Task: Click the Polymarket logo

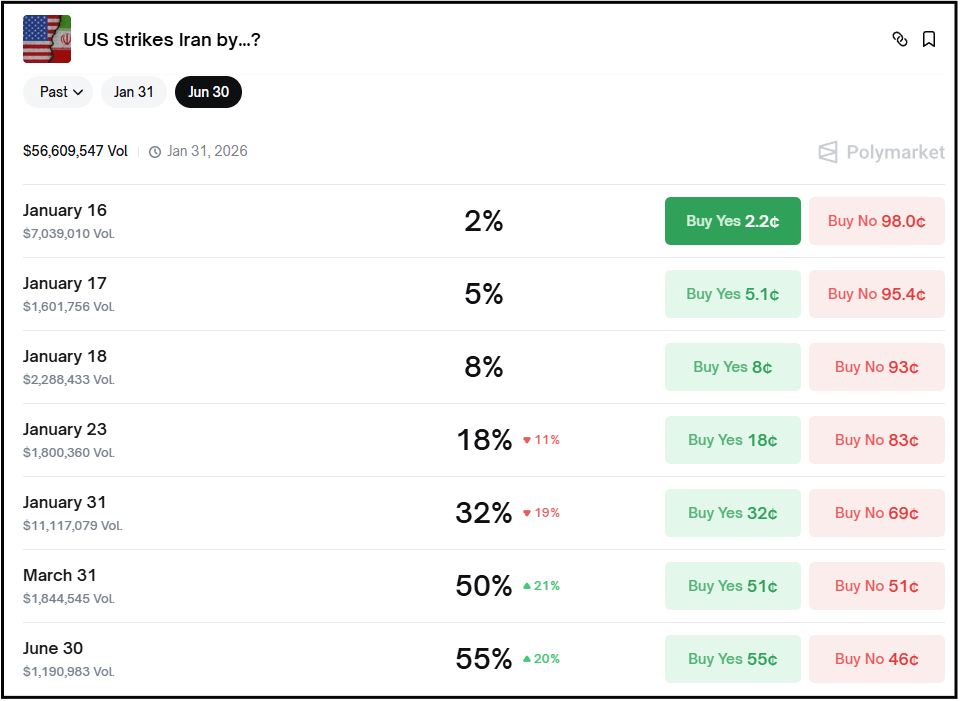Action: click(x=881, y=152)
